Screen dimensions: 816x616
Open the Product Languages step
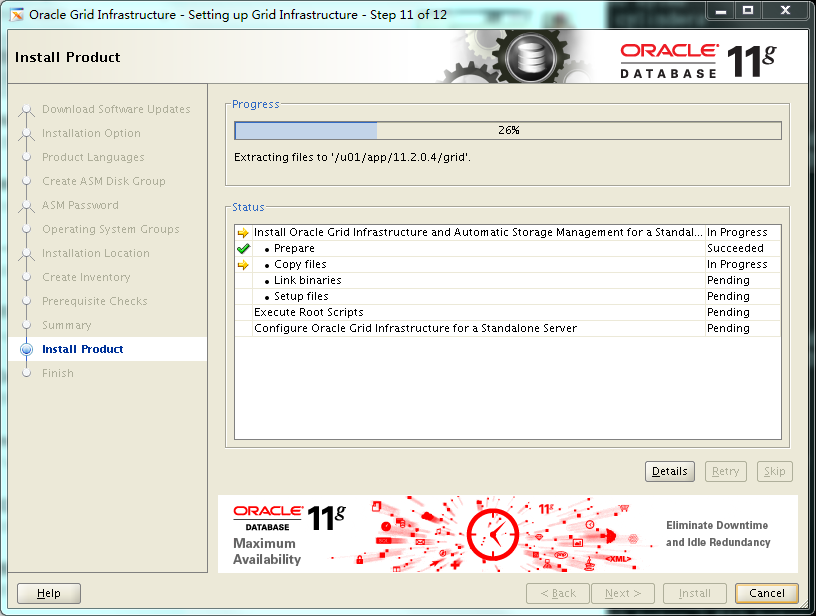click(x=93, y=157)
